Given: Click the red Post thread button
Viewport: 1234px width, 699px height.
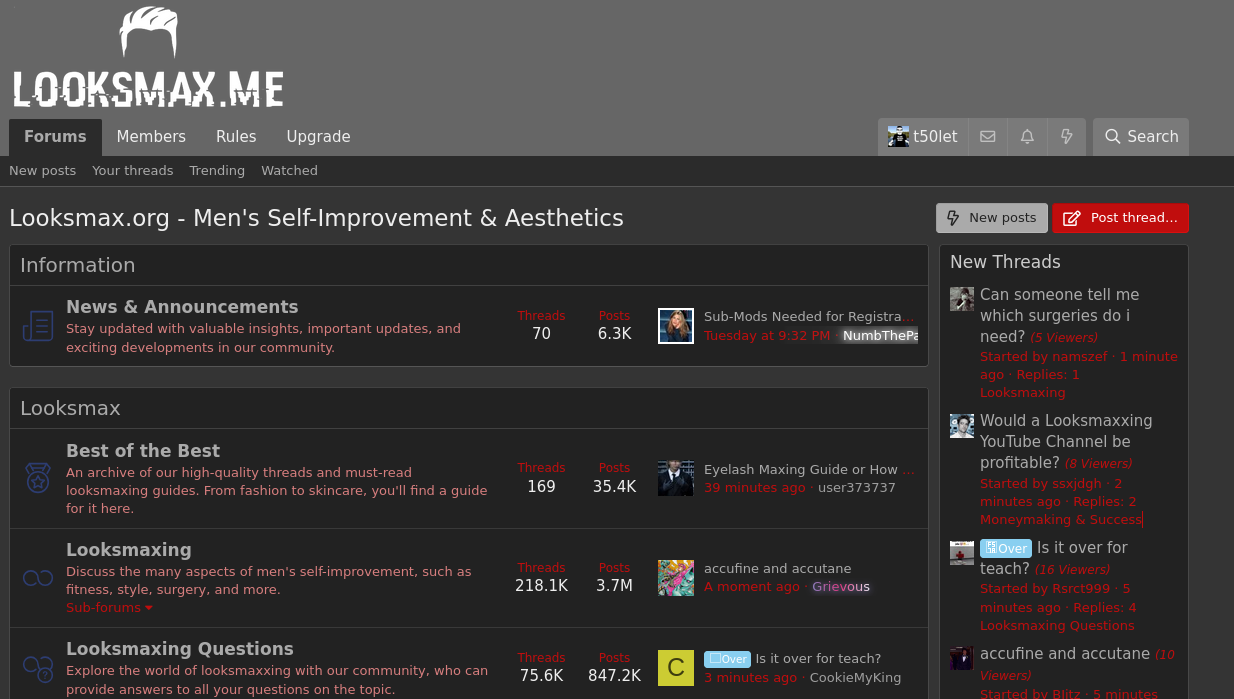Looking at the screenshot, I should tap(1121, 218).
